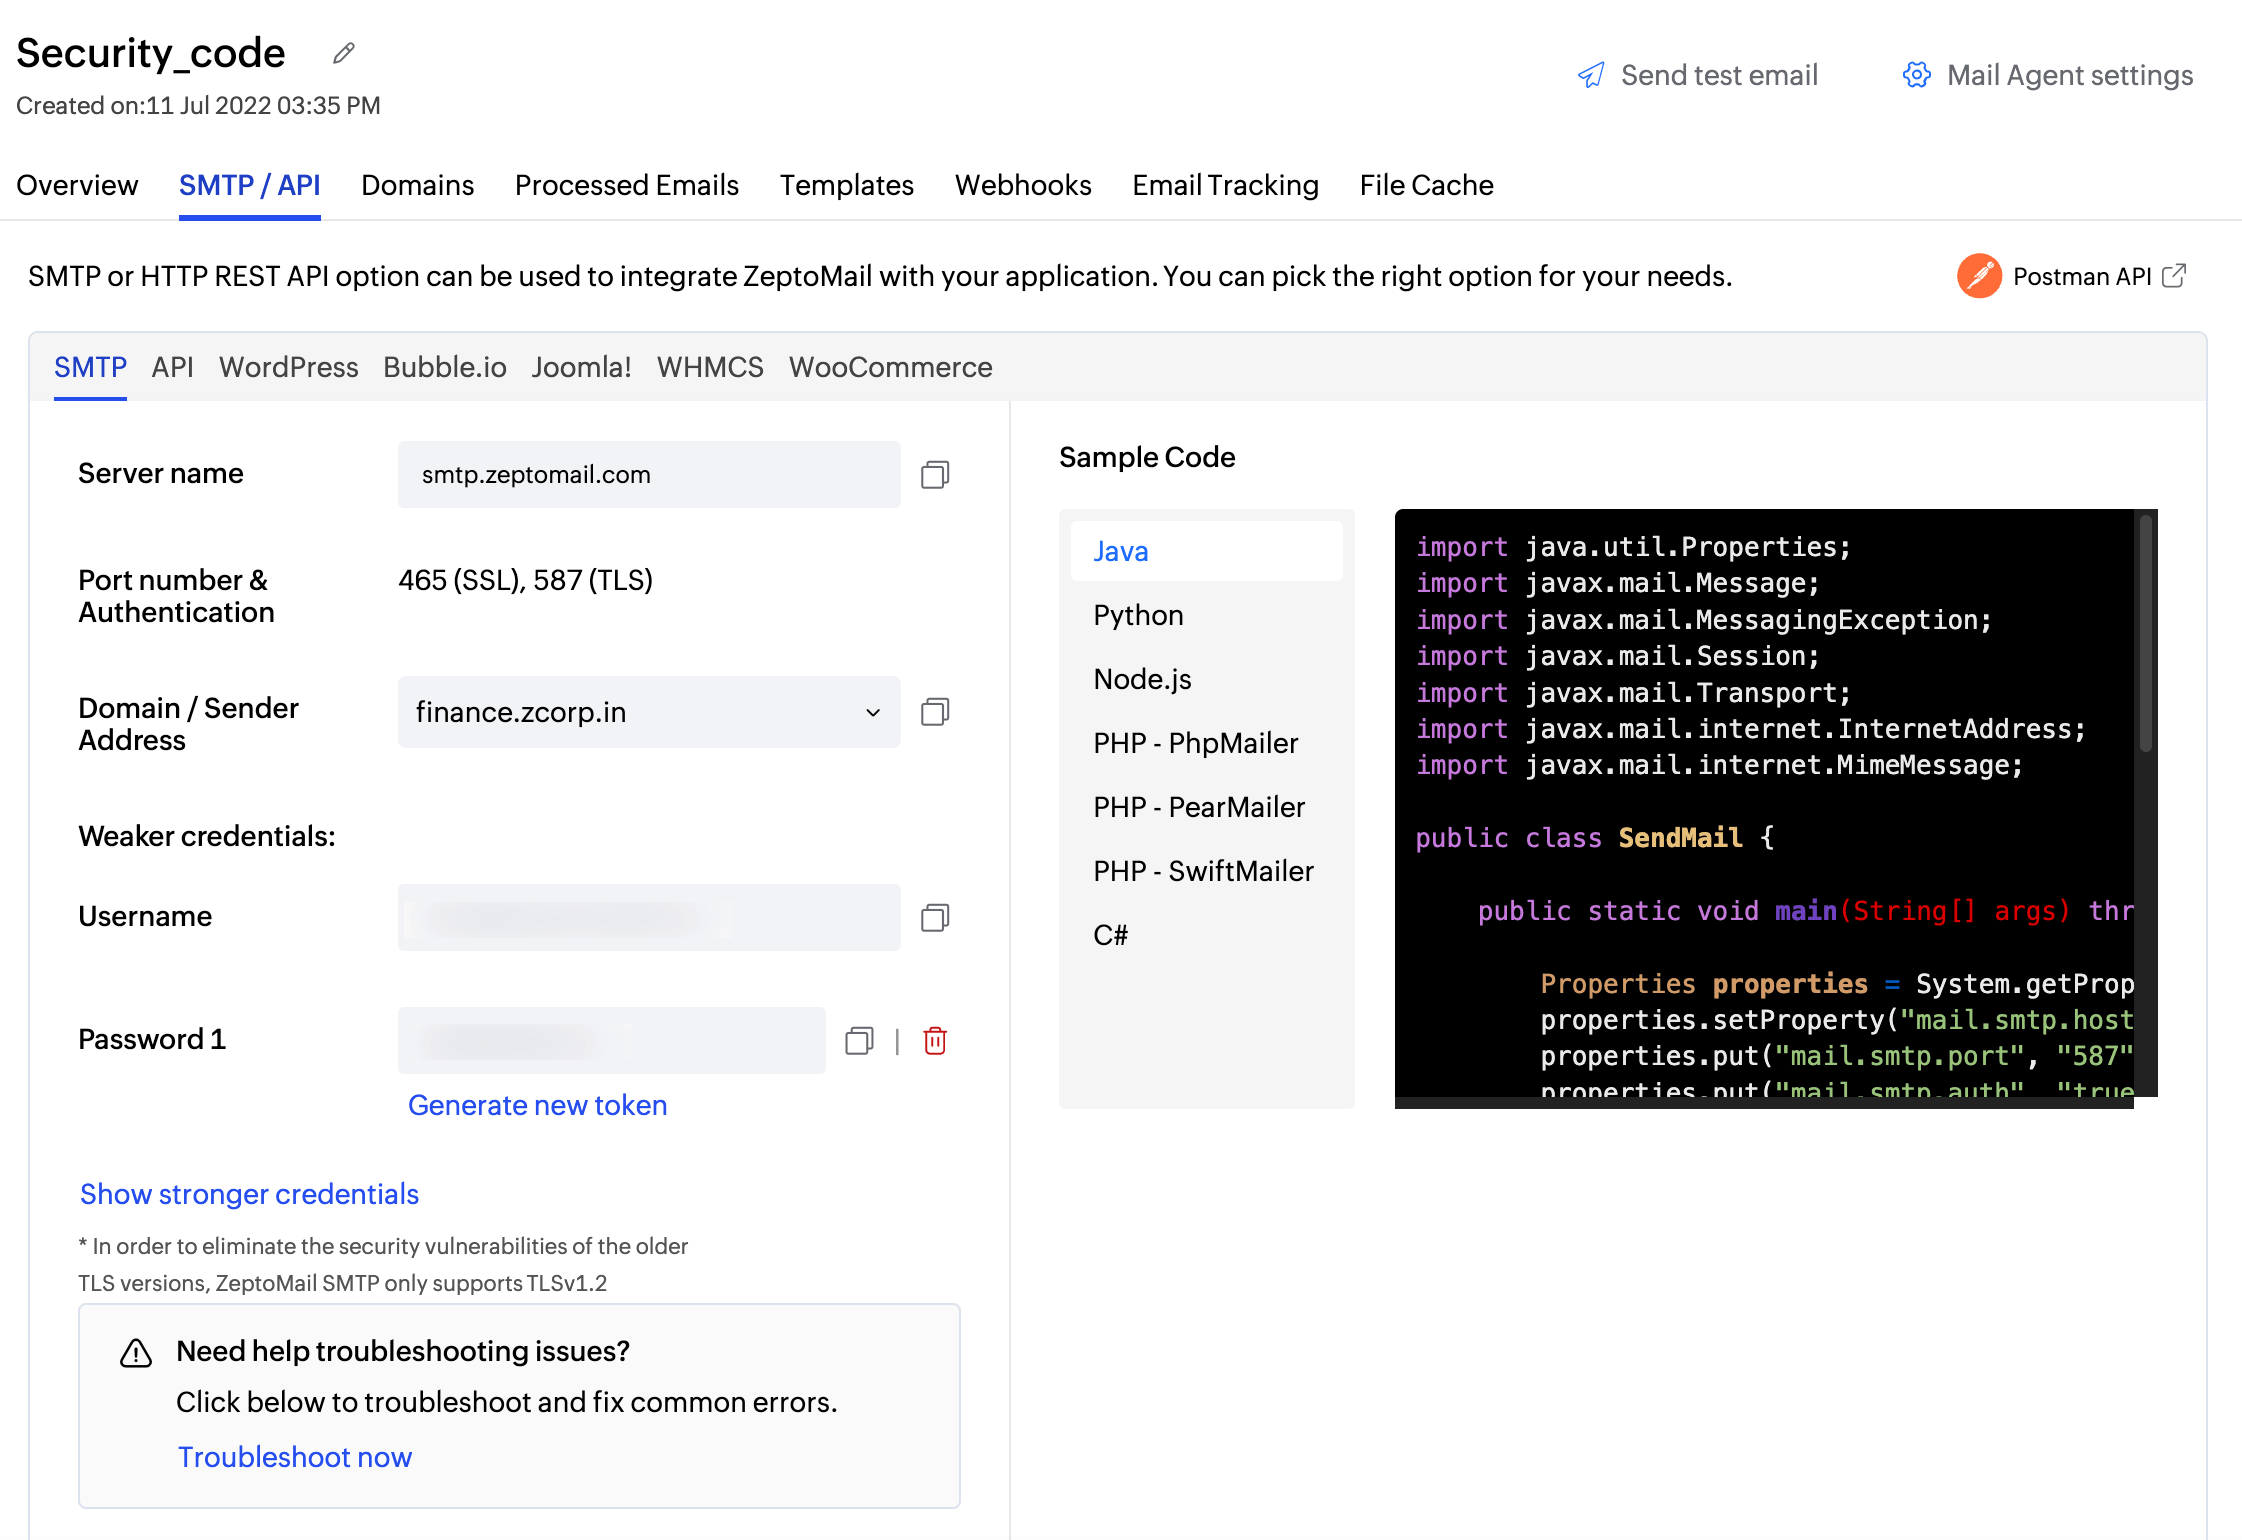Click the Generate new token link
The width and height of the screenshot is (2242, 1540).
point(537,1105)
